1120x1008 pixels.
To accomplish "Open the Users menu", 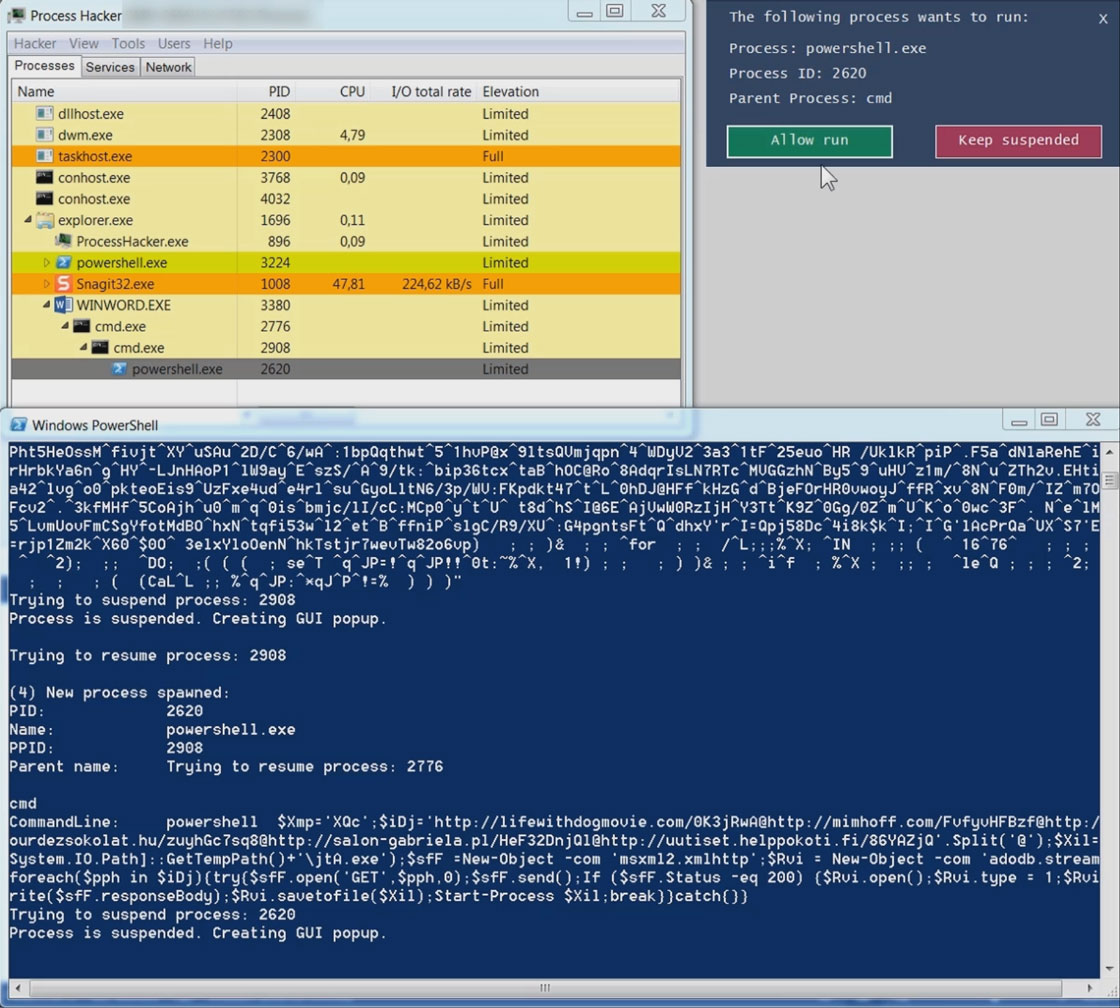I will click(x=174, y=44).
